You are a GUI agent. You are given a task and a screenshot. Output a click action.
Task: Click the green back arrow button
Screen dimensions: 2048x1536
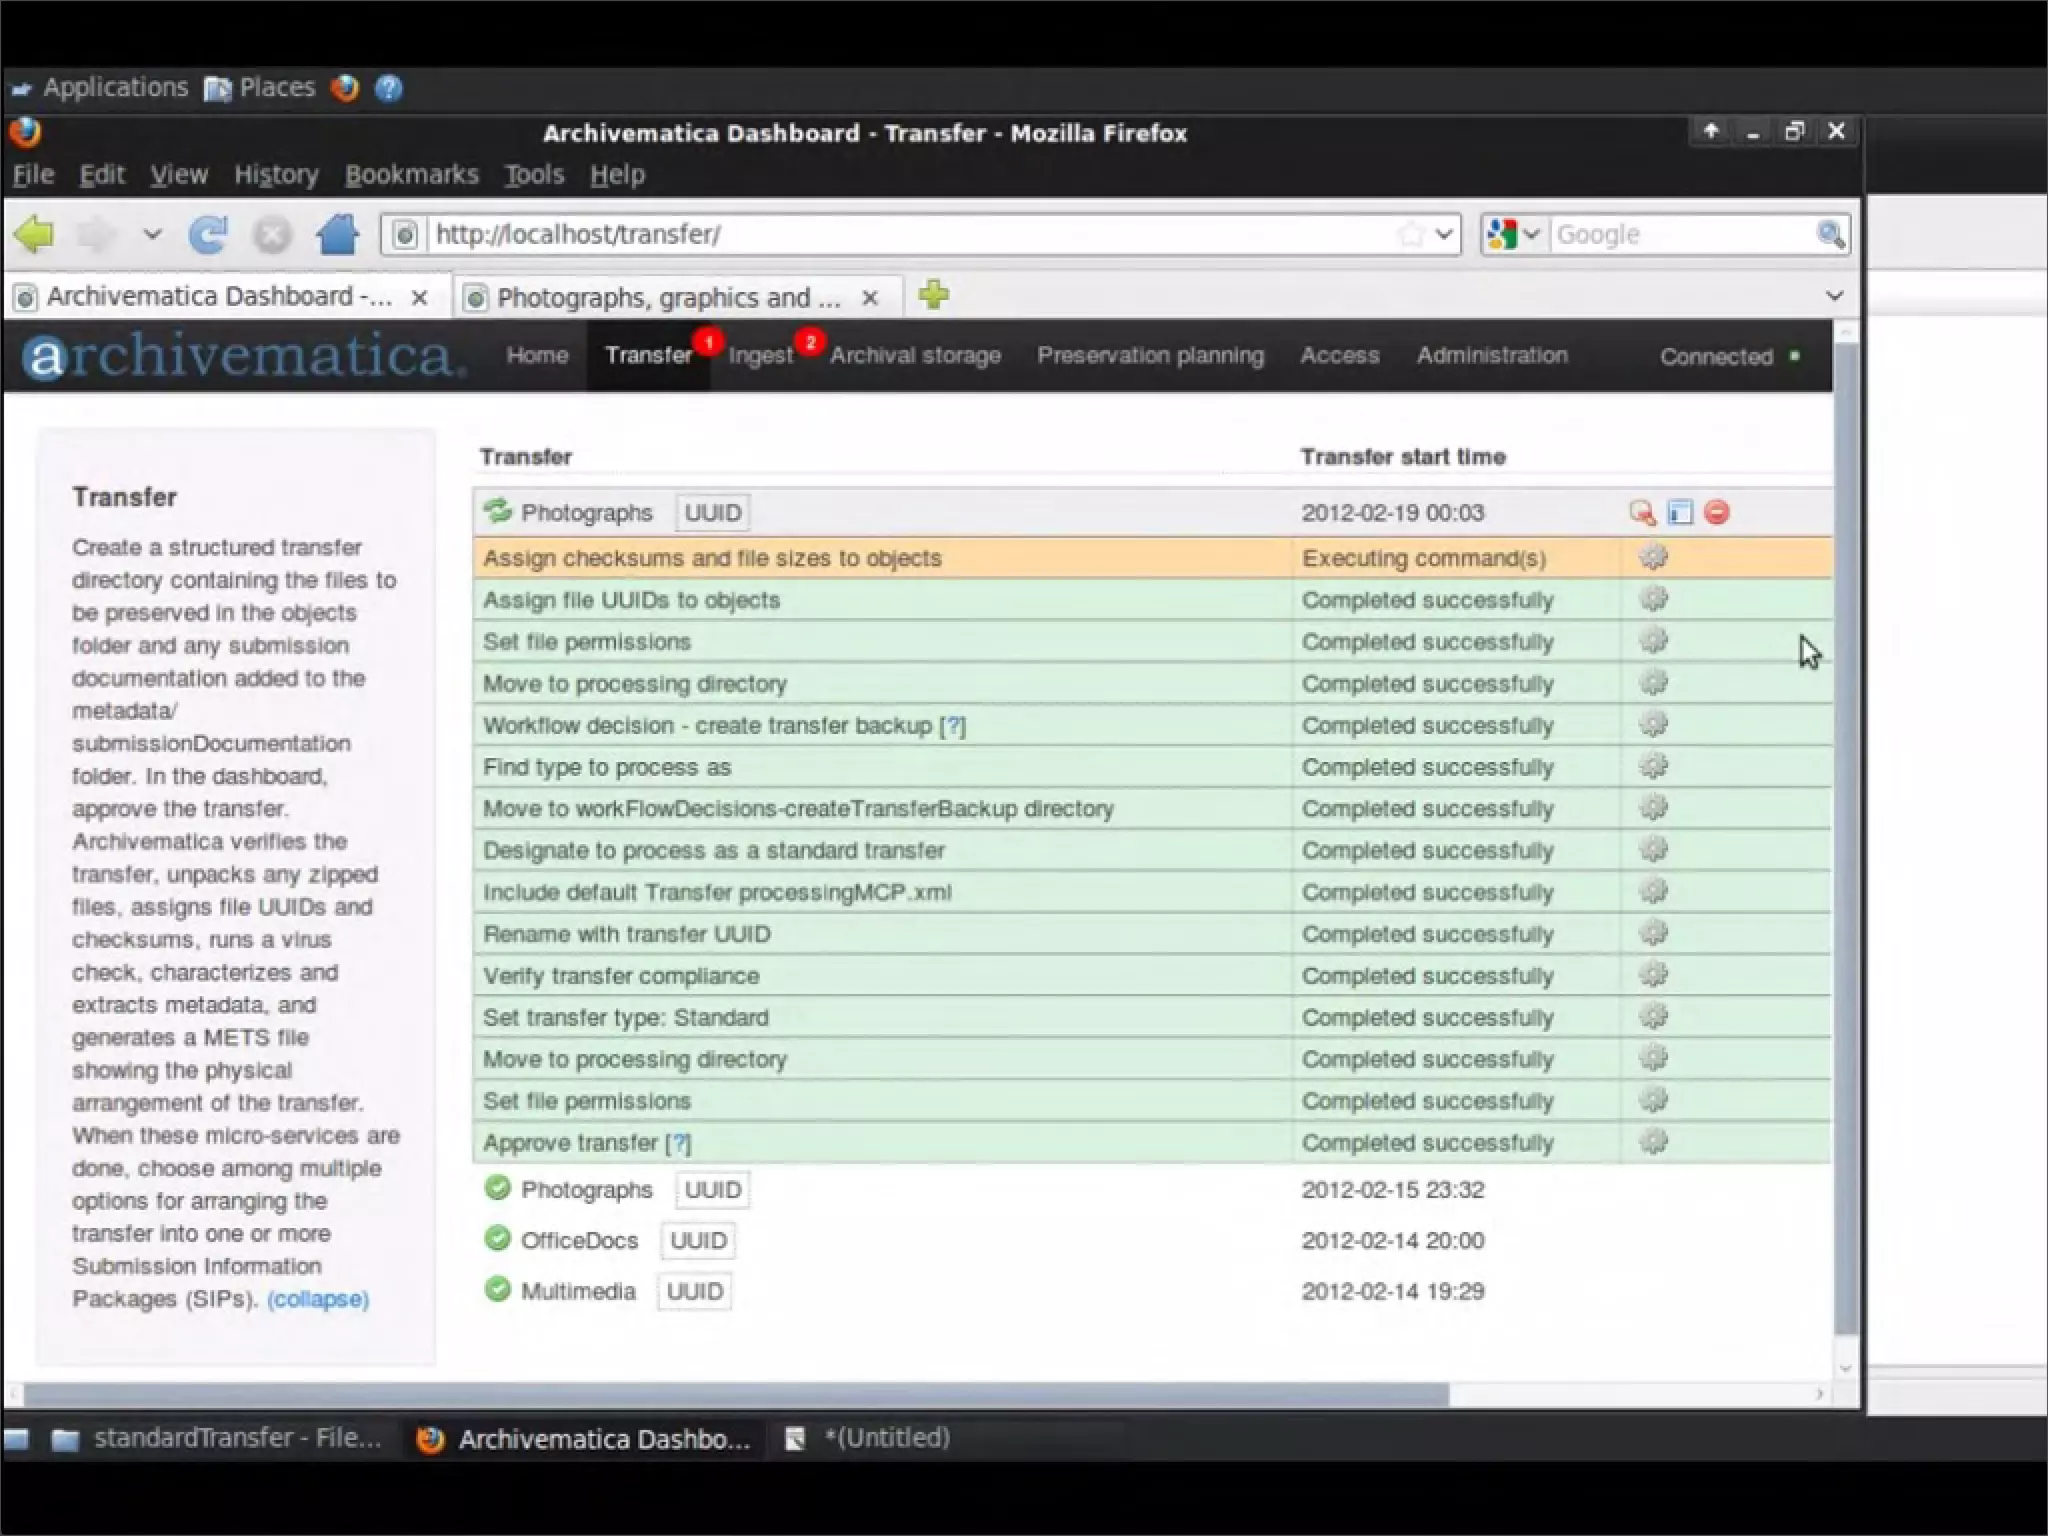35,235
